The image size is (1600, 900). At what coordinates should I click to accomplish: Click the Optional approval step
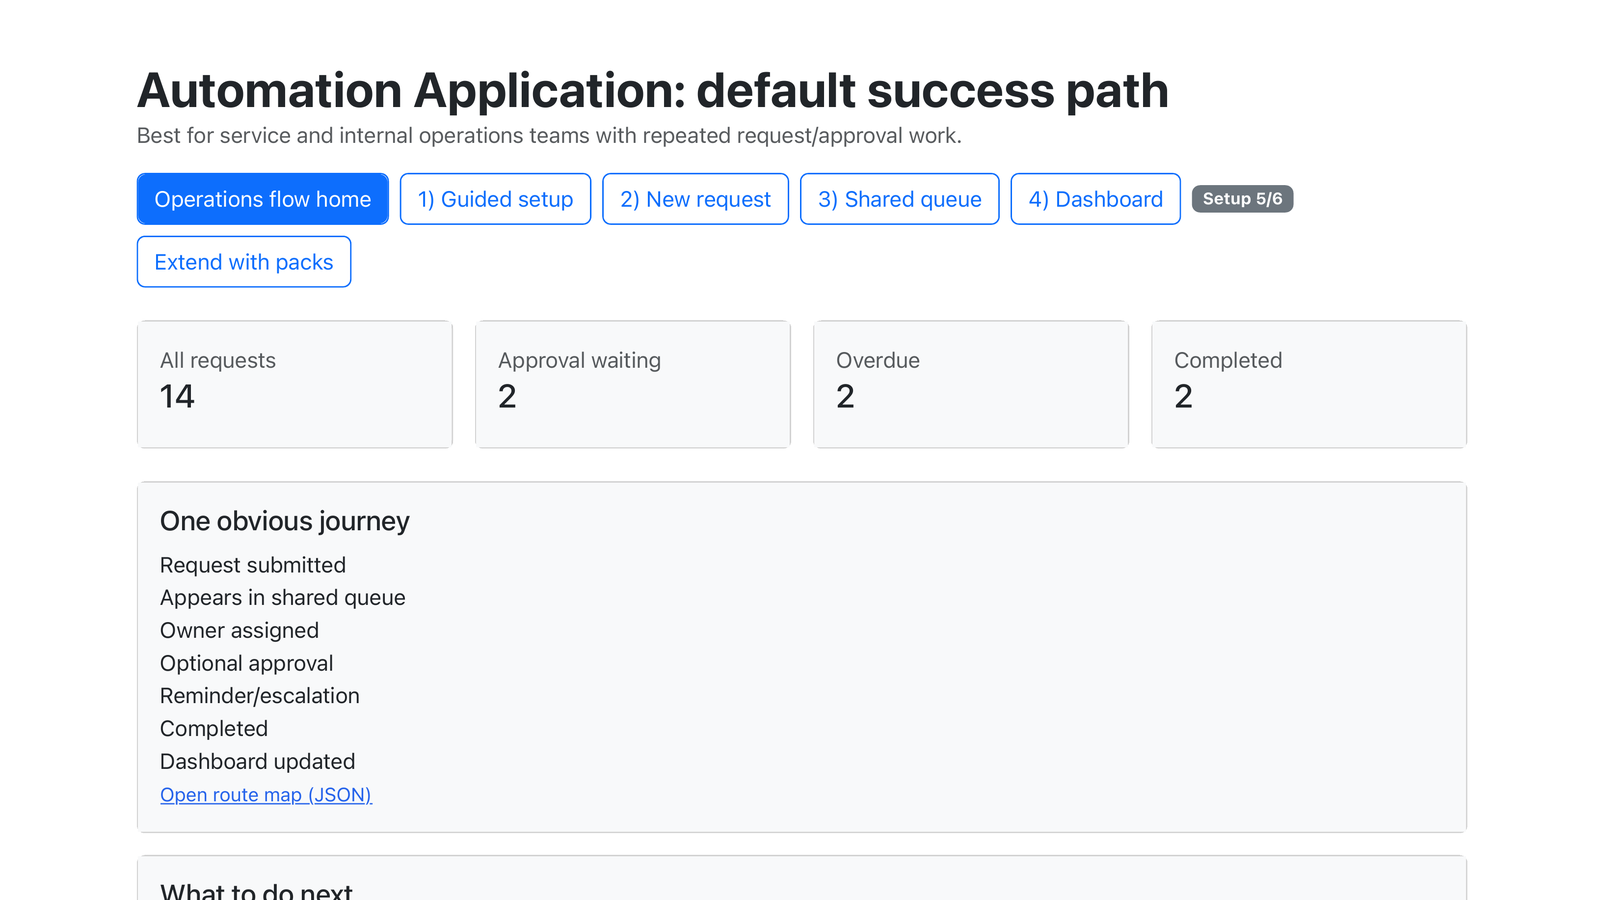(x=246, y=663)
